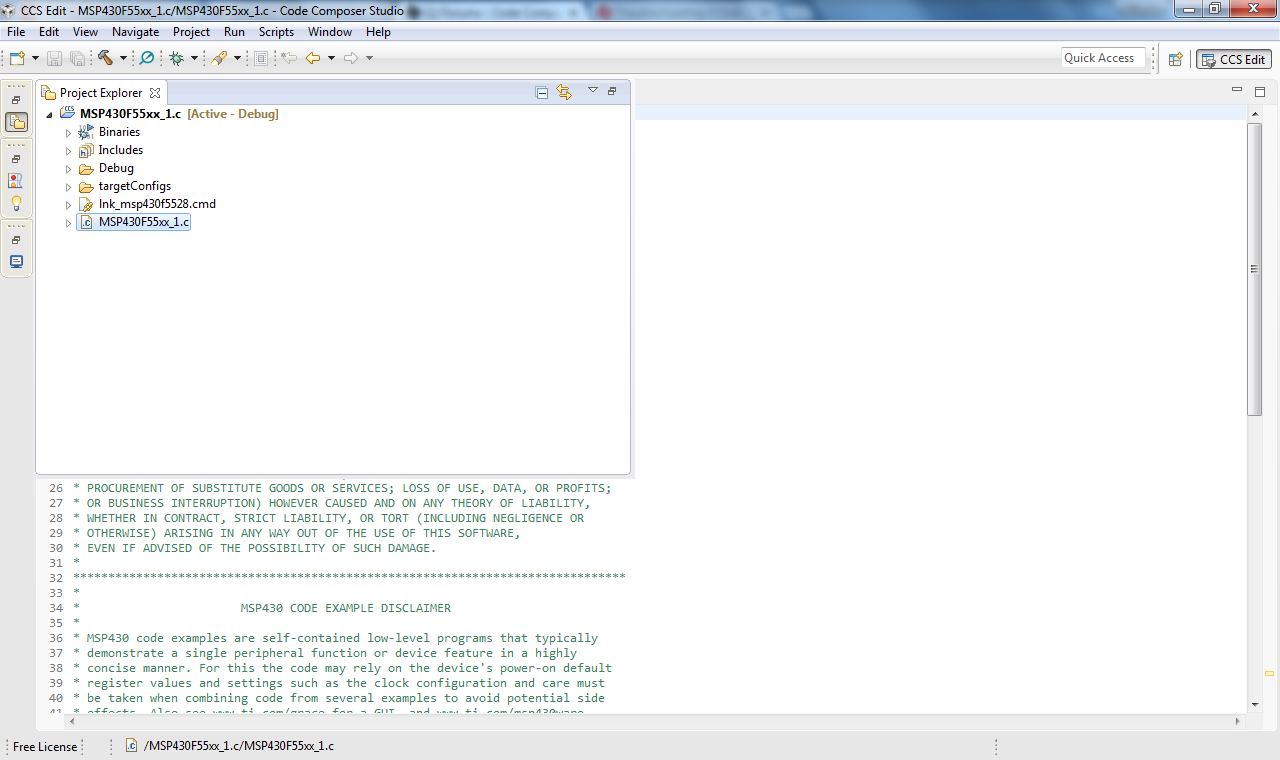Open the File menu

point(16,32)
